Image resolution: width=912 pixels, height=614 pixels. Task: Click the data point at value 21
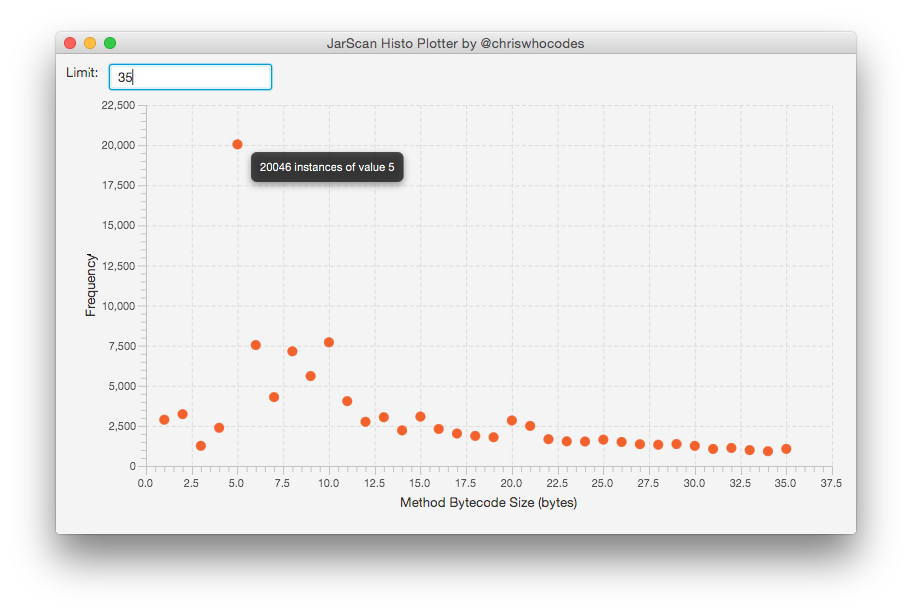[530, 426]
